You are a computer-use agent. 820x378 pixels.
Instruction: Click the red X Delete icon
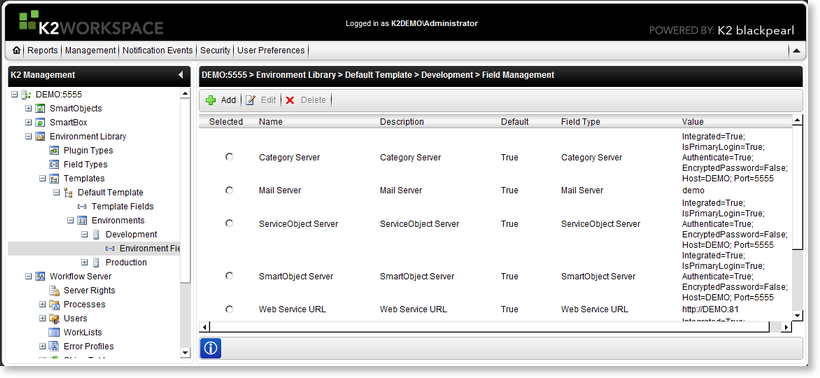point(290,100)
